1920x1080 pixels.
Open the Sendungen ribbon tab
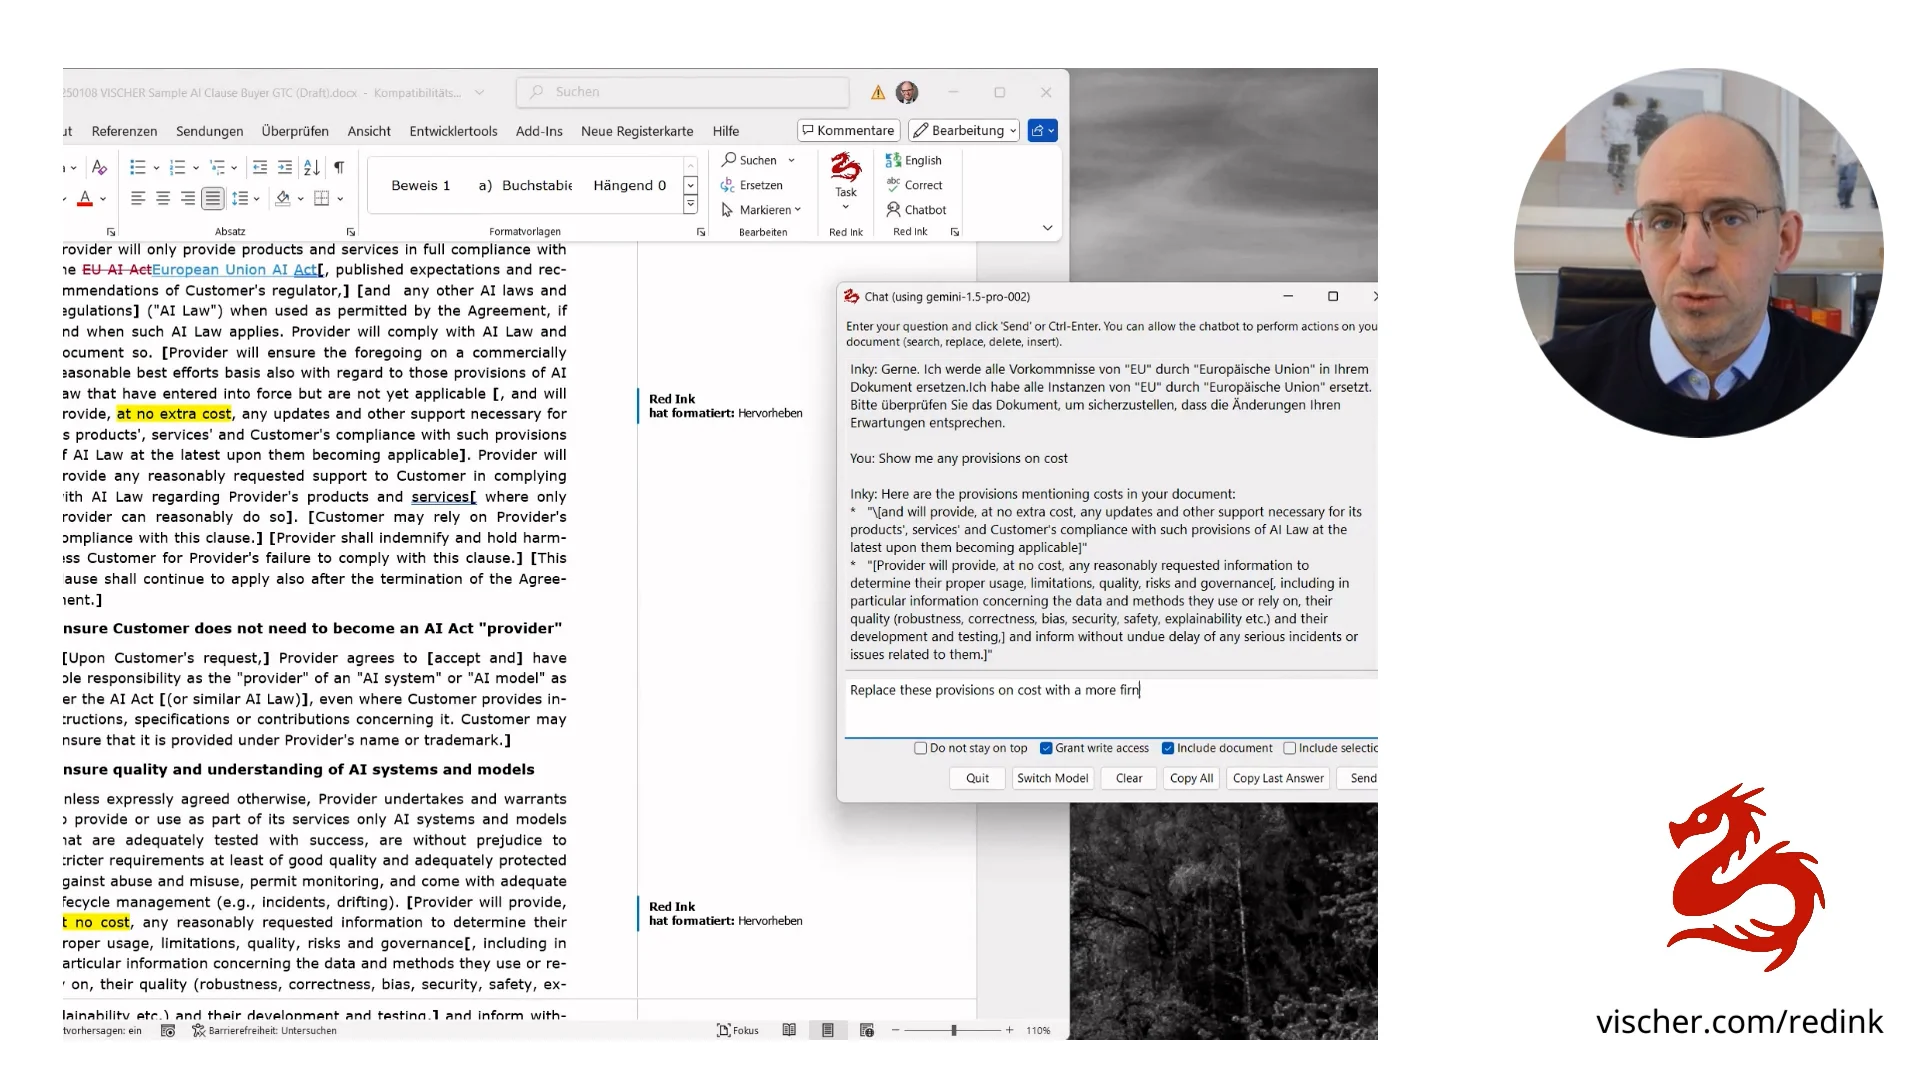[210, 131]
